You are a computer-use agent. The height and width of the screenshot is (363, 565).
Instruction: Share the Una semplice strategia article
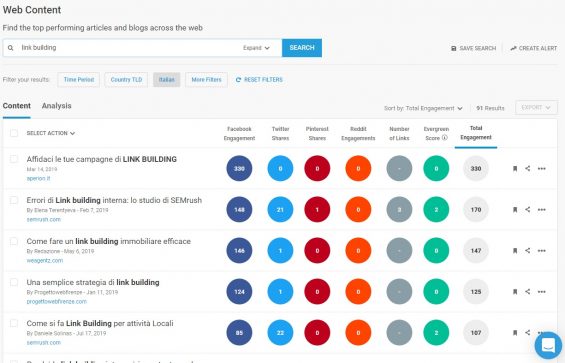(528, 292)
